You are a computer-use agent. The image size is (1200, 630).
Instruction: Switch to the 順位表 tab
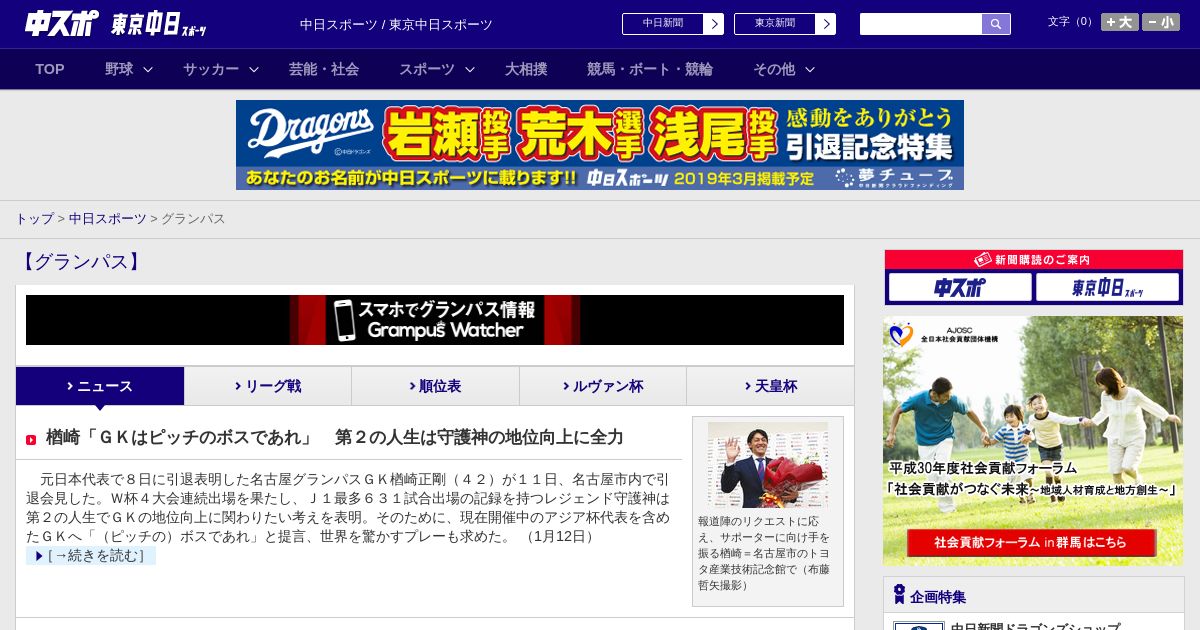(x=435, y=386)
